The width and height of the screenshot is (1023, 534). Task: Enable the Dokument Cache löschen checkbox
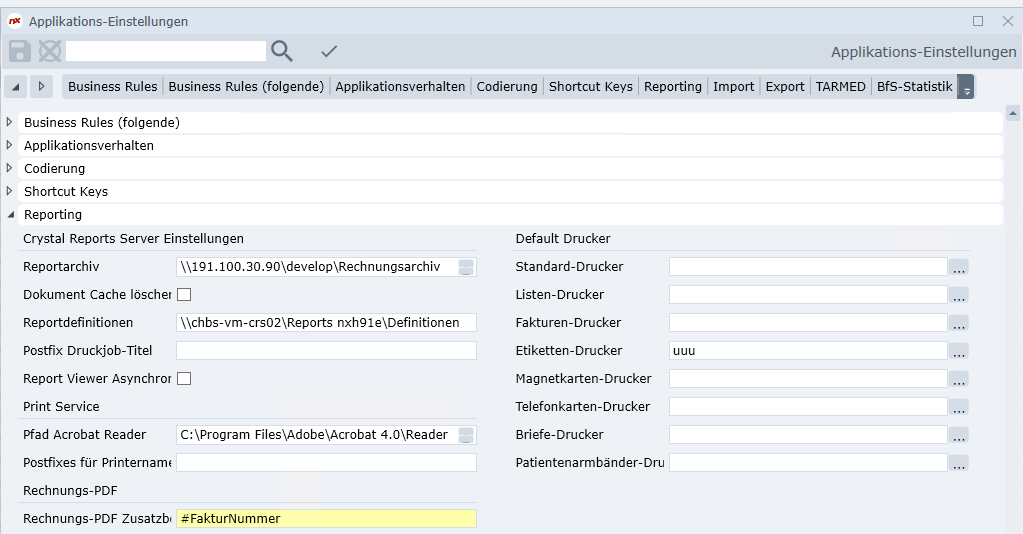click(184, 295)
